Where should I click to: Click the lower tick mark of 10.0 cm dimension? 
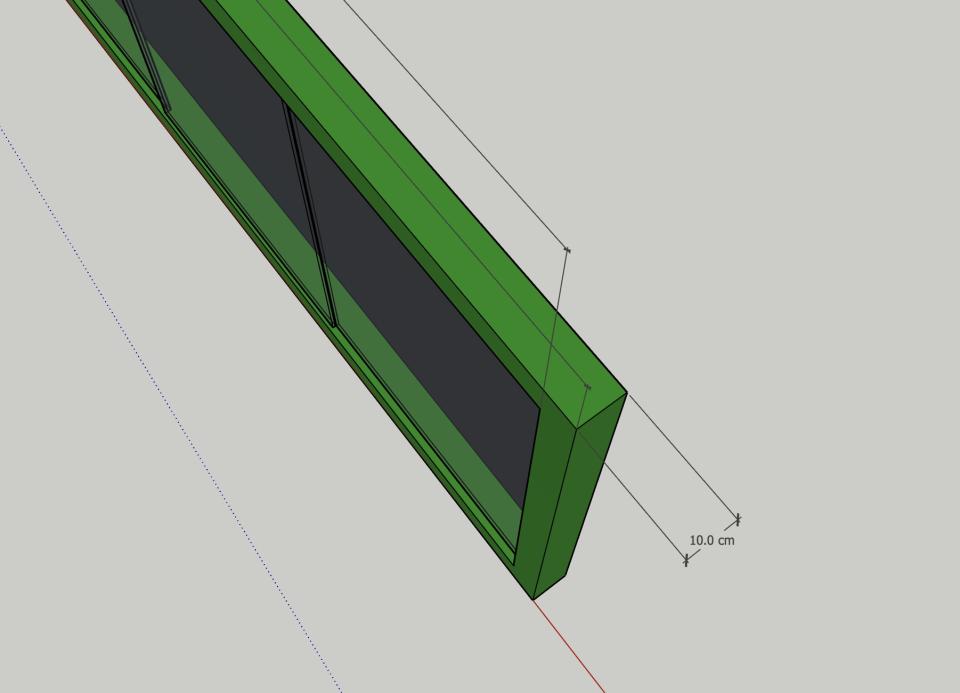(x=686, y=560)
